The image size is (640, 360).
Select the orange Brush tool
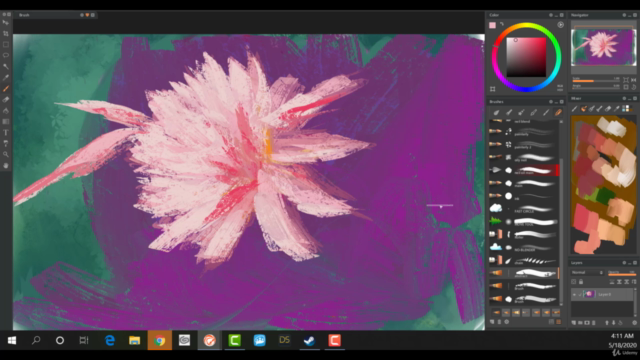click(x=6, y=88)
